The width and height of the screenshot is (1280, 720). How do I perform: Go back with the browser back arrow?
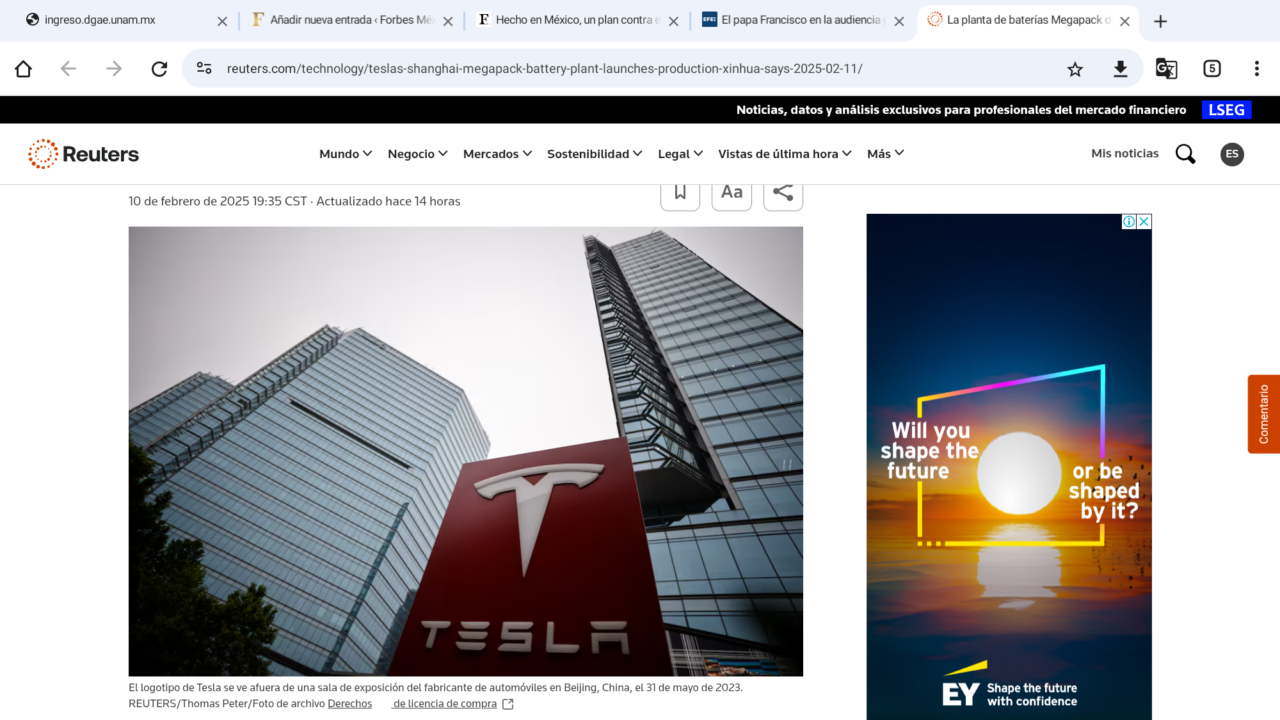point(68,69)
